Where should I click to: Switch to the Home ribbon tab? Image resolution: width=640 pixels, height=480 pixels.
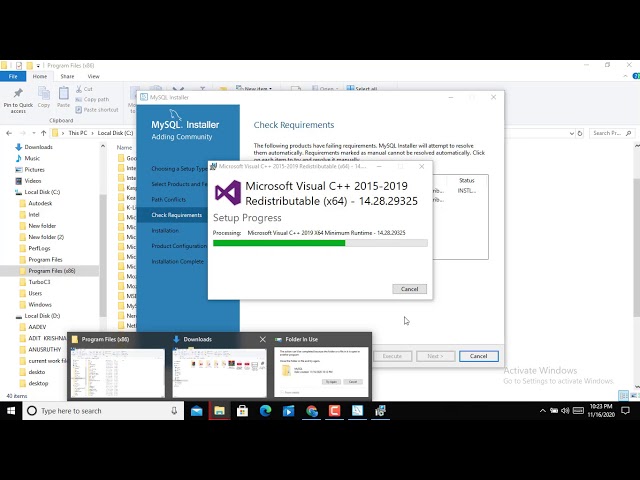(40, 76)
